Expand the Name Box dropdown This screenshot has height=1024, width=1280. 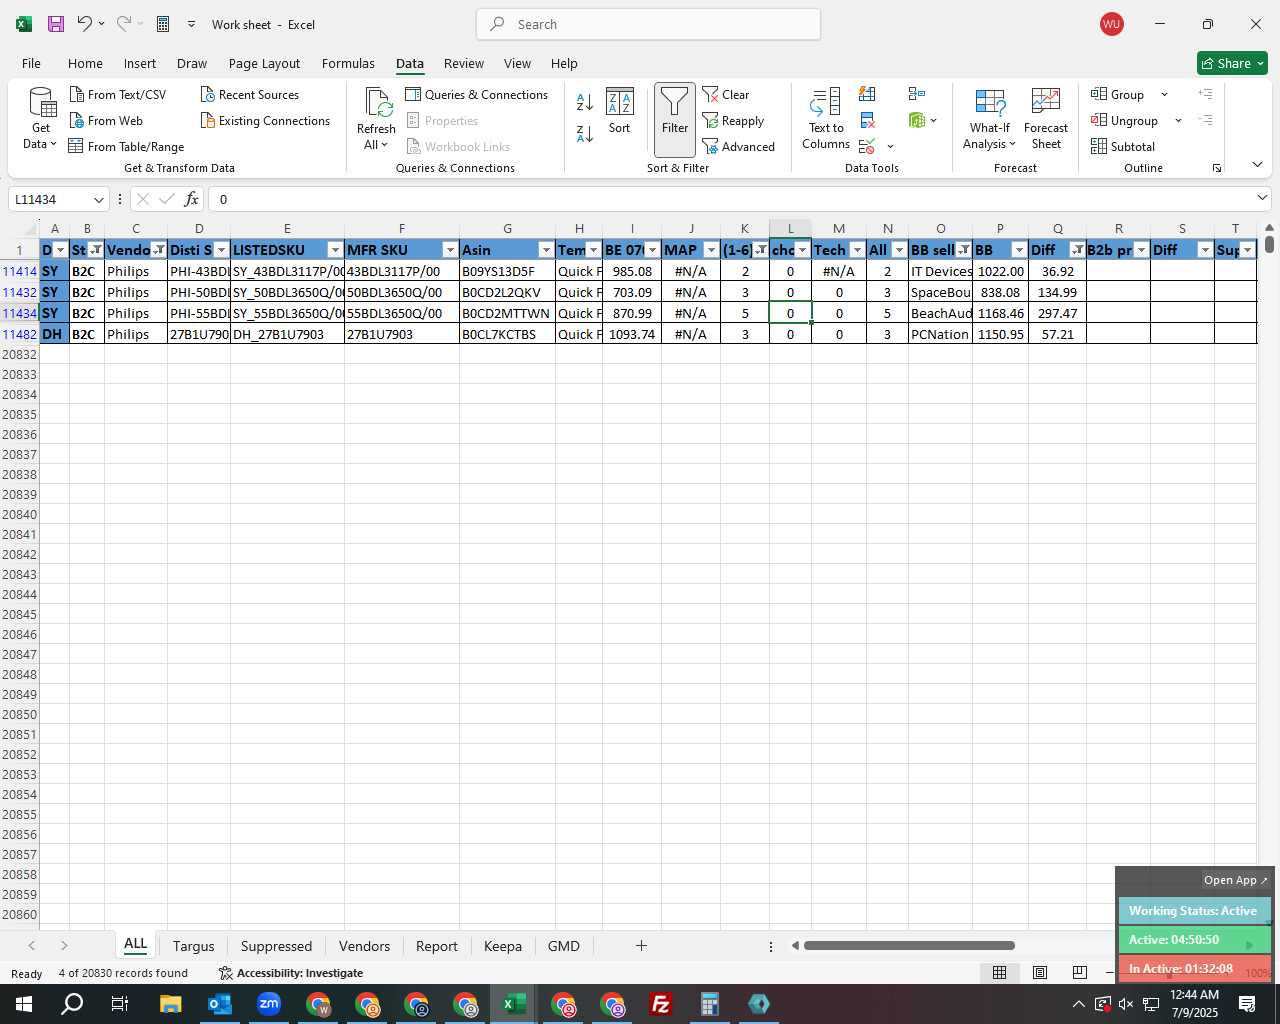pyautogui.click(x=98, y=199)
